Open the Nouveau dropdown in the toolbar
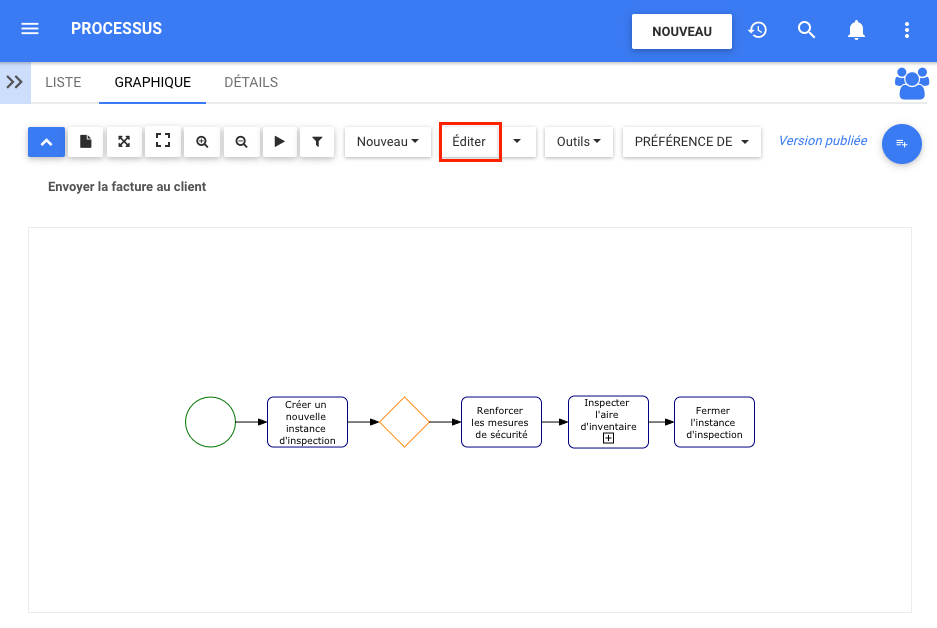 pyautogui.click(x=388, y=142)
